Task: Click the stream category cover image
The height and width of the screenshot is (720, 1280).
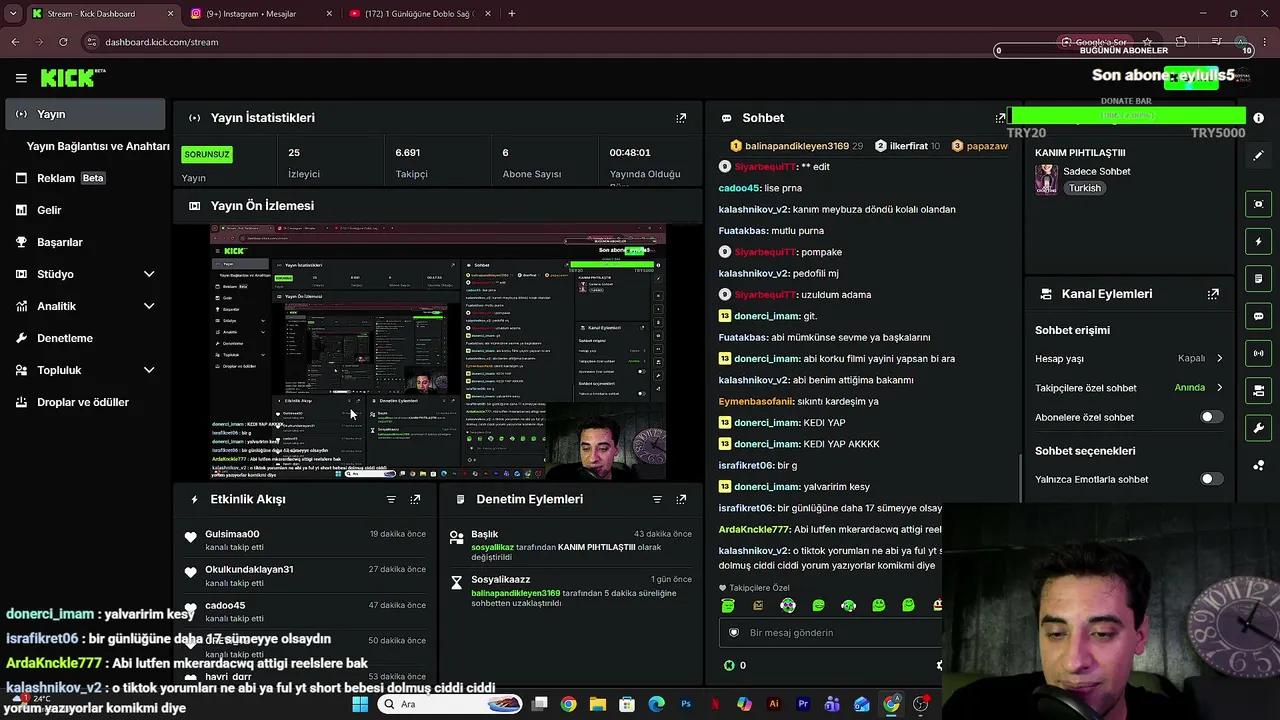Action: click(x=1046, y=179)
